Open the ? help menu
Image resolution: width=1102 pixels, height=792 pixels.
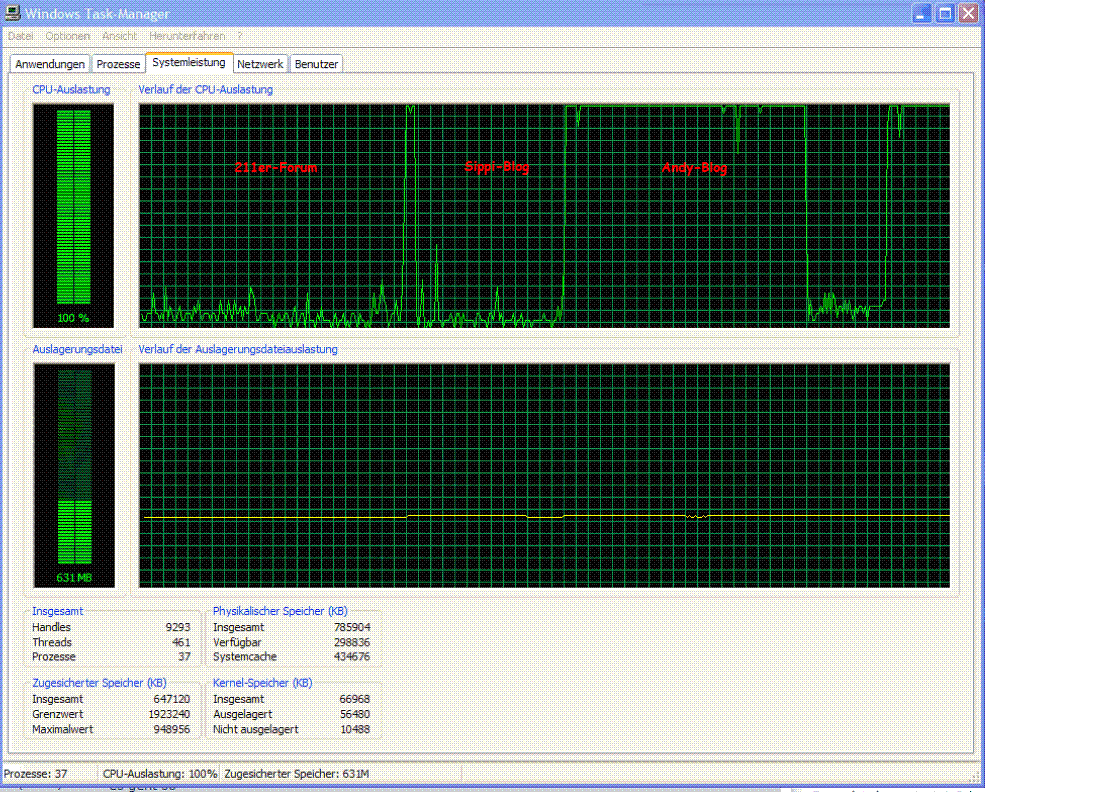(237, 35)
